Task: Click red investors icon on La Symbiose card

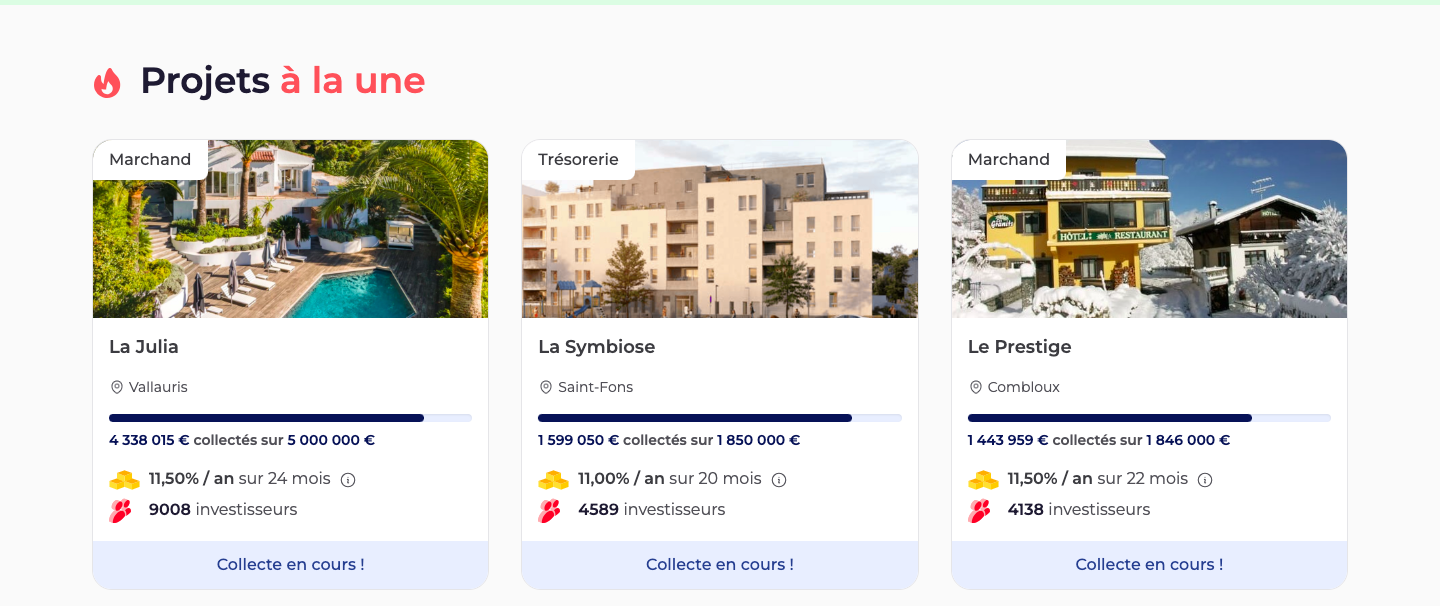Action: (549, 511)
